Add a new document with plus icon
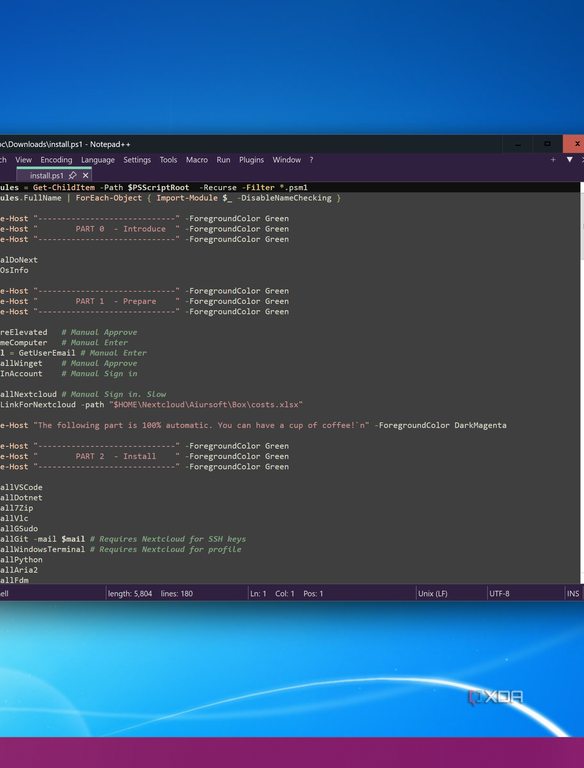Image resolution: width=584 pixels, height=768 pixels. (x=553, y=160)
